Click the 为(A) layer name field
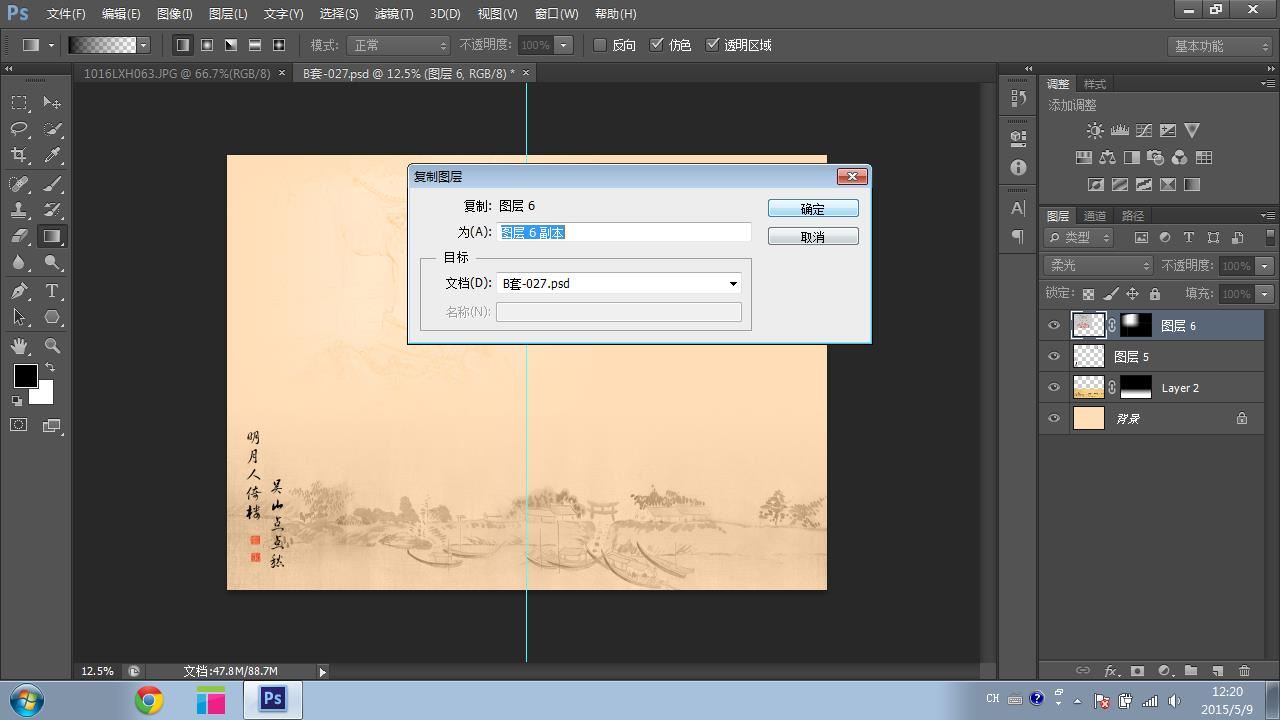Screen dimensions: 1280x720 click(624, 232)
